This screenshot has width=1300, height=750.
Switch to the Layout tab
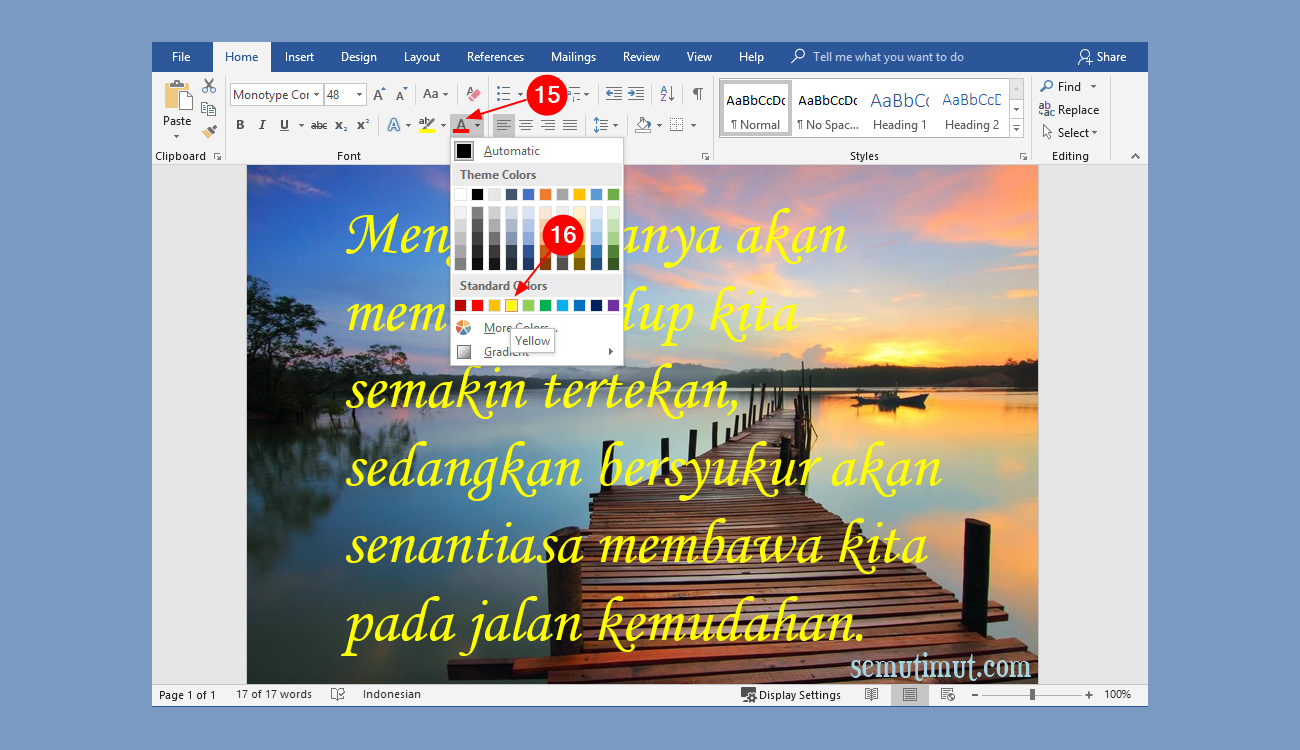[x=422, y=57]
